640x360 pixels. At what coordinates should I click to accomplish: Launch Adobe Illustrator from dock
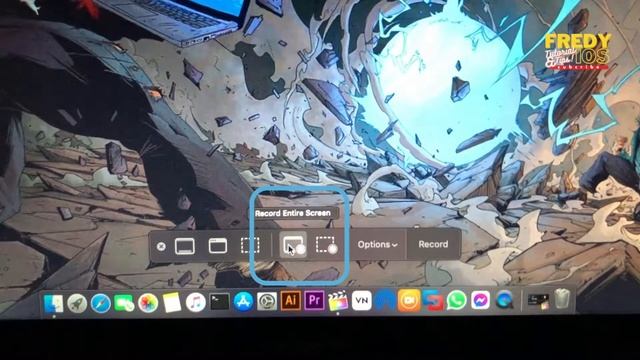coord(291,301)
